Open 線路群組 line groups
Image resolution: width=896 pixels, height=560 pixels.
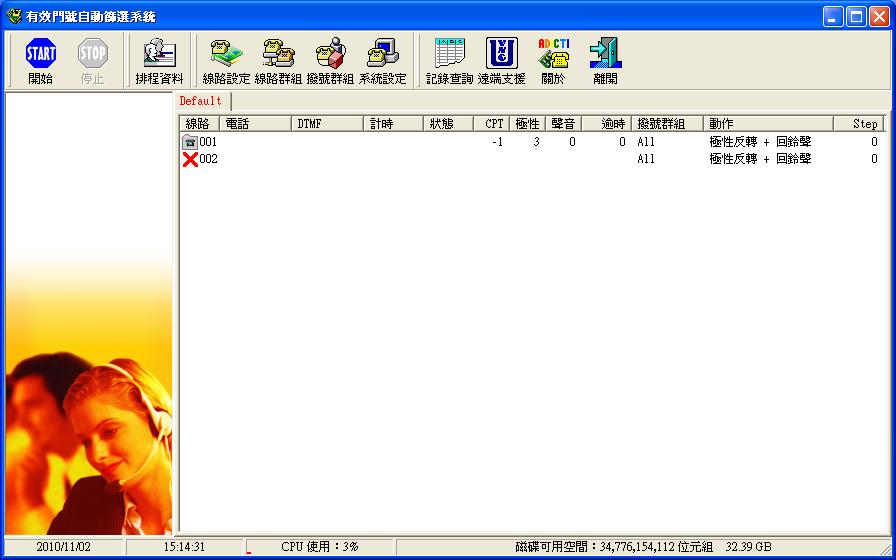point(278,61)
